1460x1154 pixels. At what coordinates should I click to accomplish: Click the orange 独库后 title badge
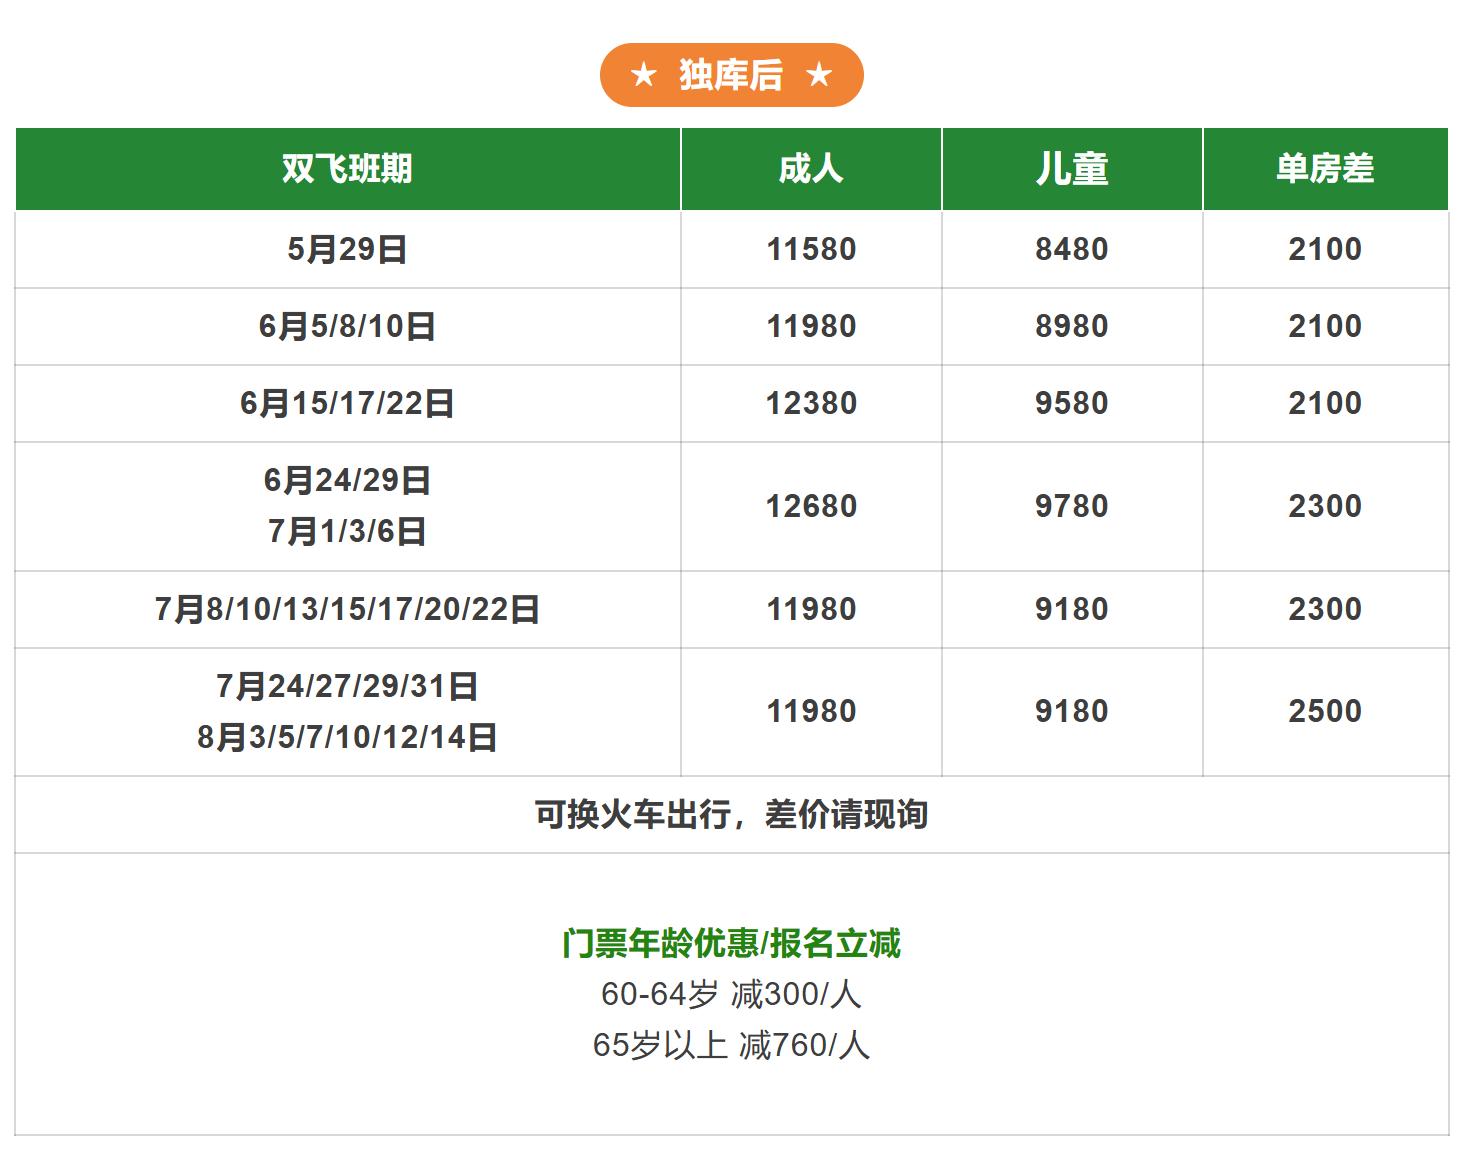pyautogui.click(x=731, y=75)
